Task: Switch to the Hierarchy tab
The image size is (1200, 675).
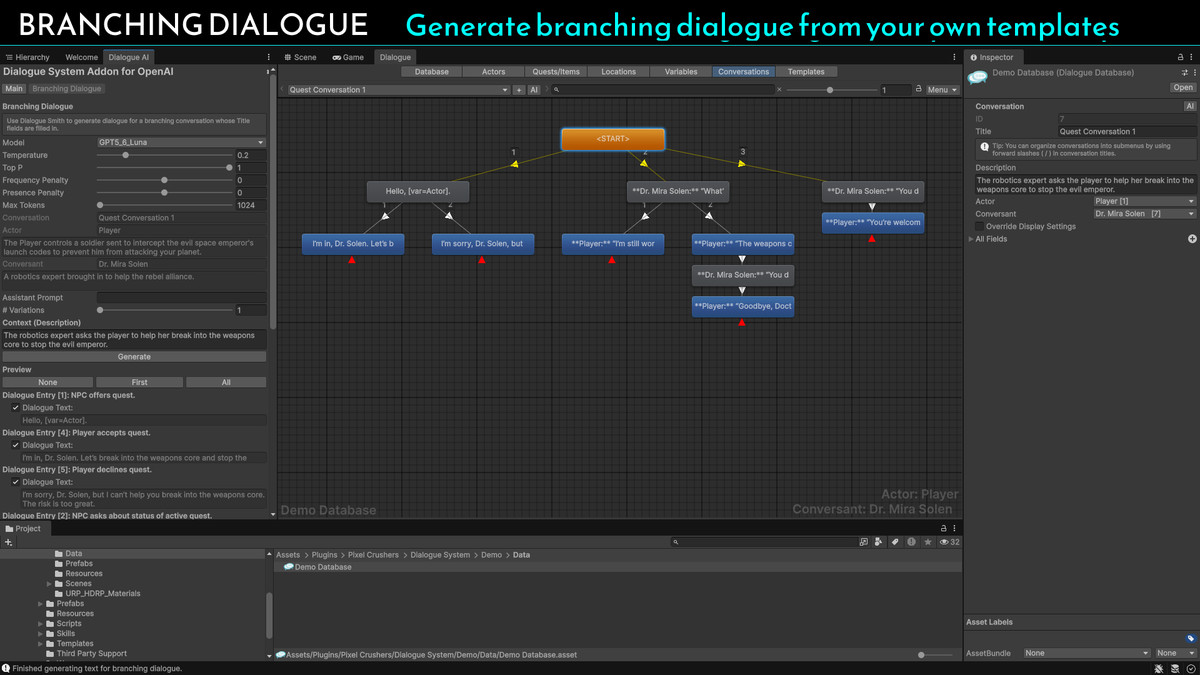Action: pyautogui.click(x=27, y=58)
